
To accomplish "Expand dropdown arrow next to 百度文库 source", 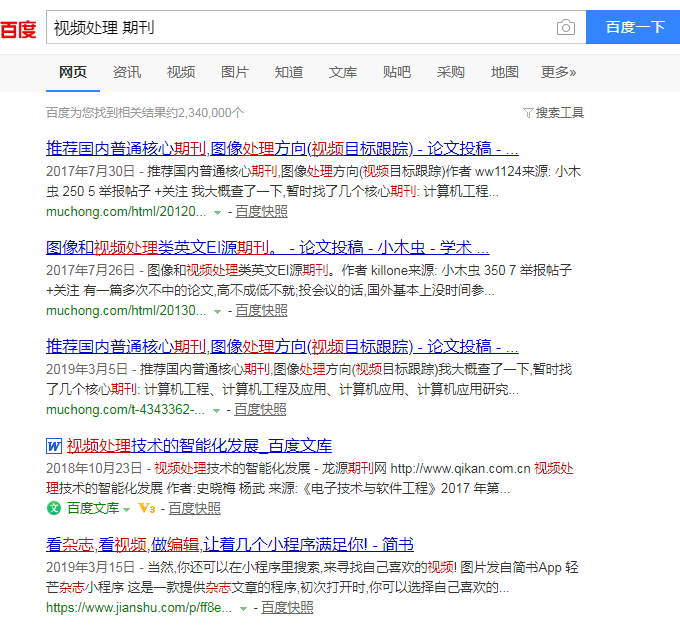I will coord(126,510).
